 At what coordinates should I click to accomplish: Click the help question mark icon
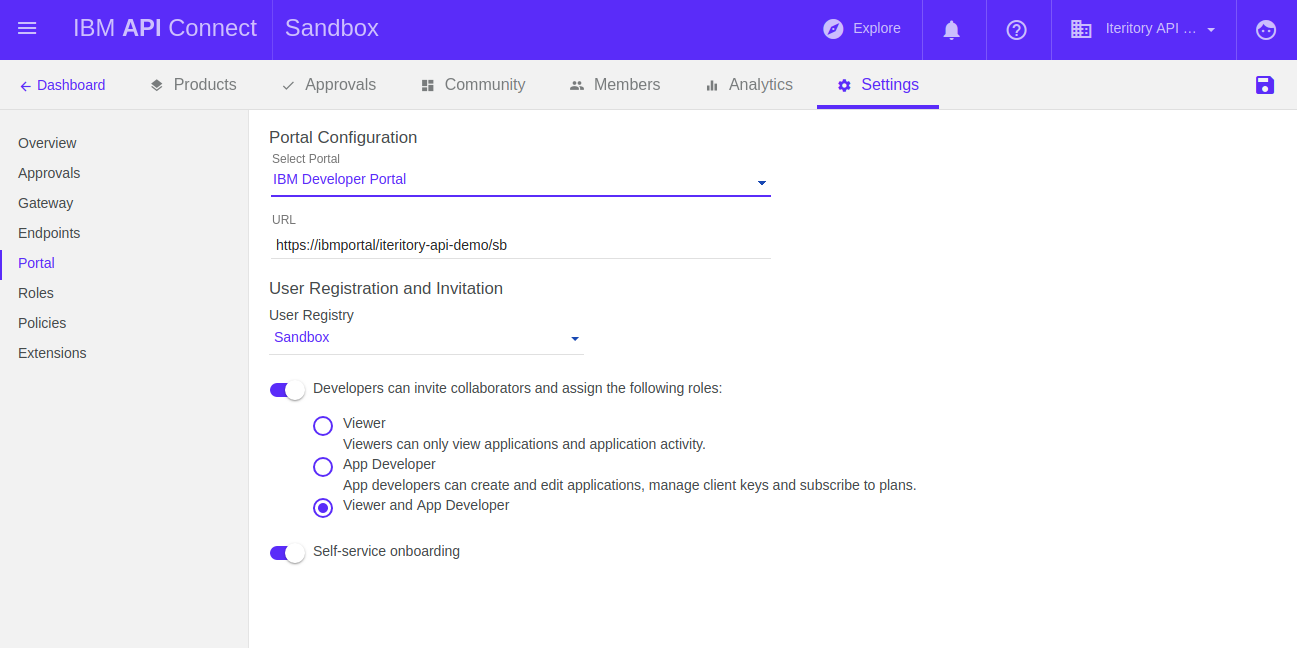1016,30
